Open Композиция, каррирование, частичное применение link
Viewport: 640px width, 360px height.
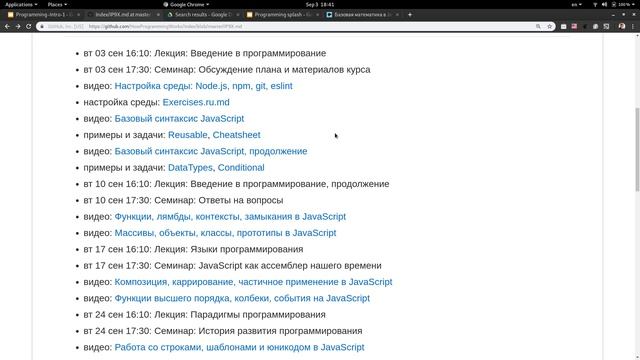tap(253, 282)
